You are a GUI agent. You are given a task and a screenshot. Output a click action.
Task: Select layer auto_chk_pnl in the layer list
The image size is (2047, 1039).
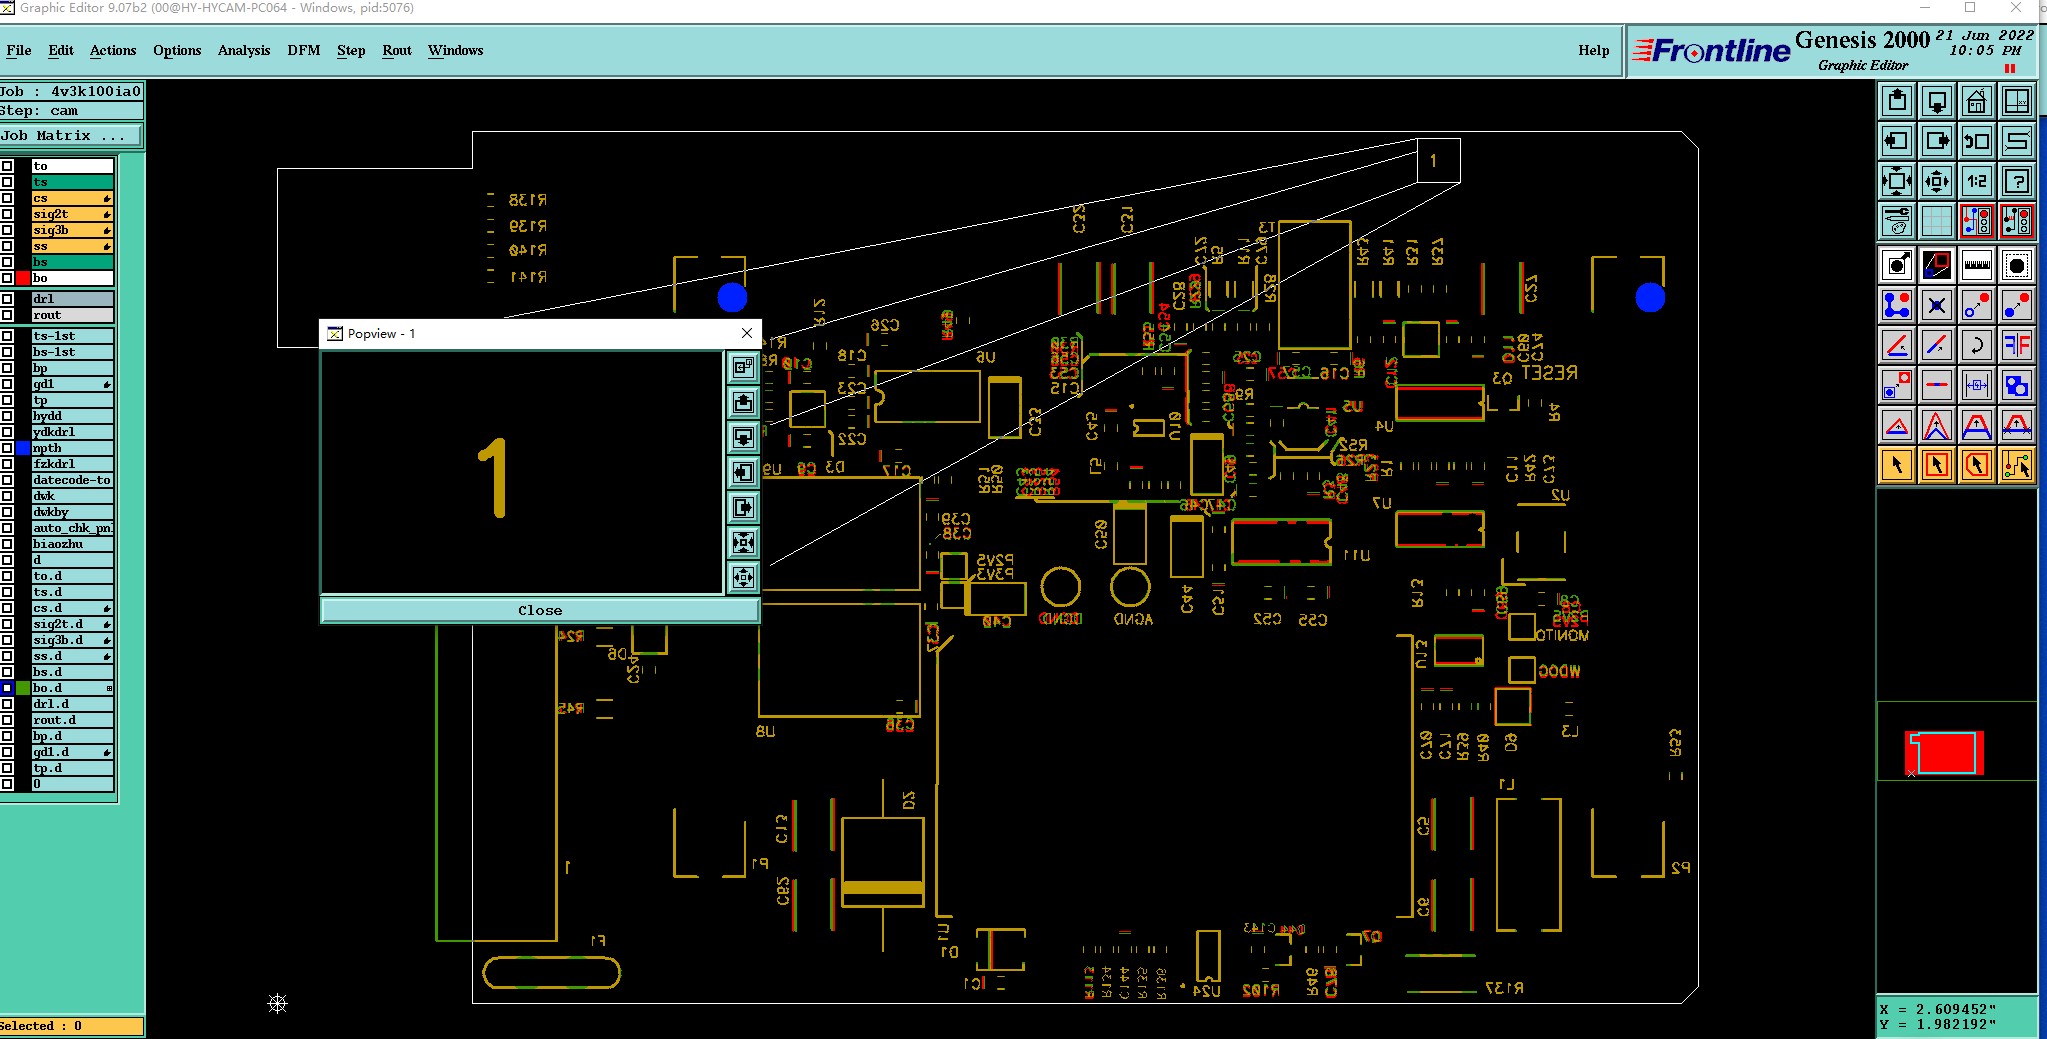[72, 528]
